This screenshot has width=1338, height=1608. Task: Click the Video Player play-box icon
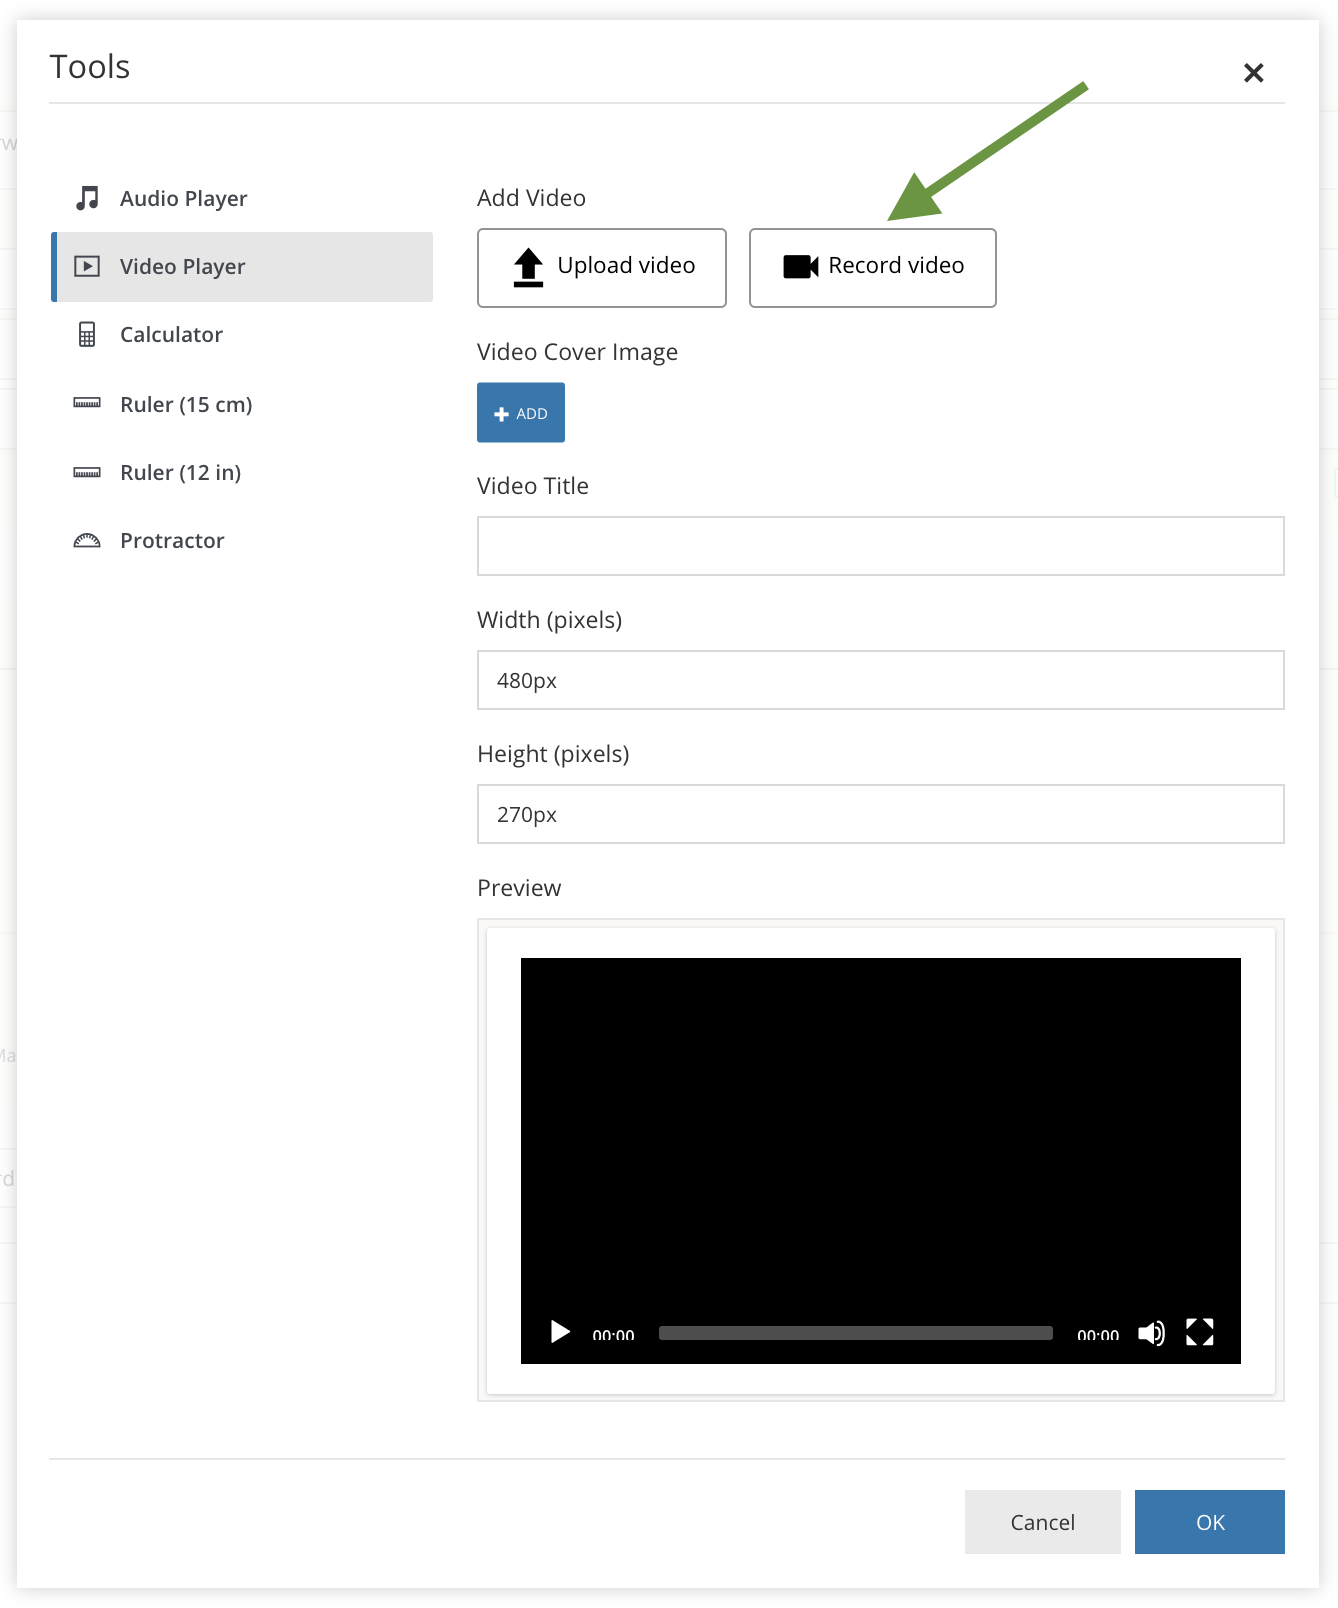tap(88, 266)
